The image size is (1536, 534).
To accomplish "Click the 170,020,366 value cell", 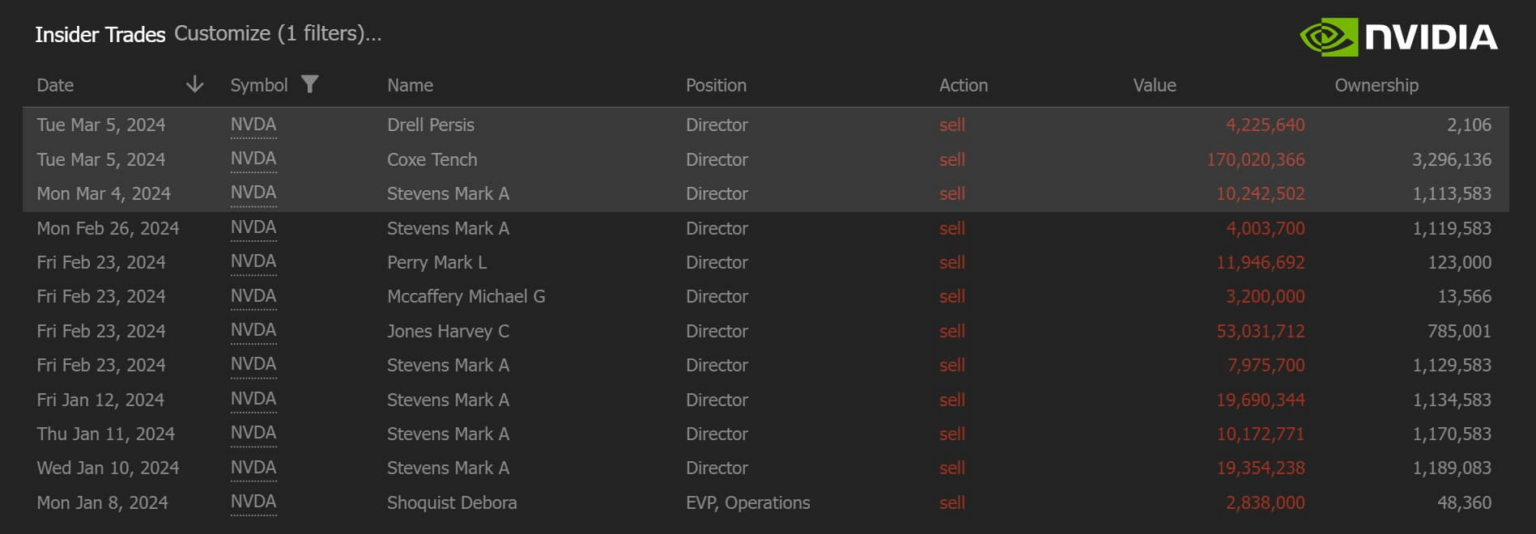I will (x=1255, y=159).
